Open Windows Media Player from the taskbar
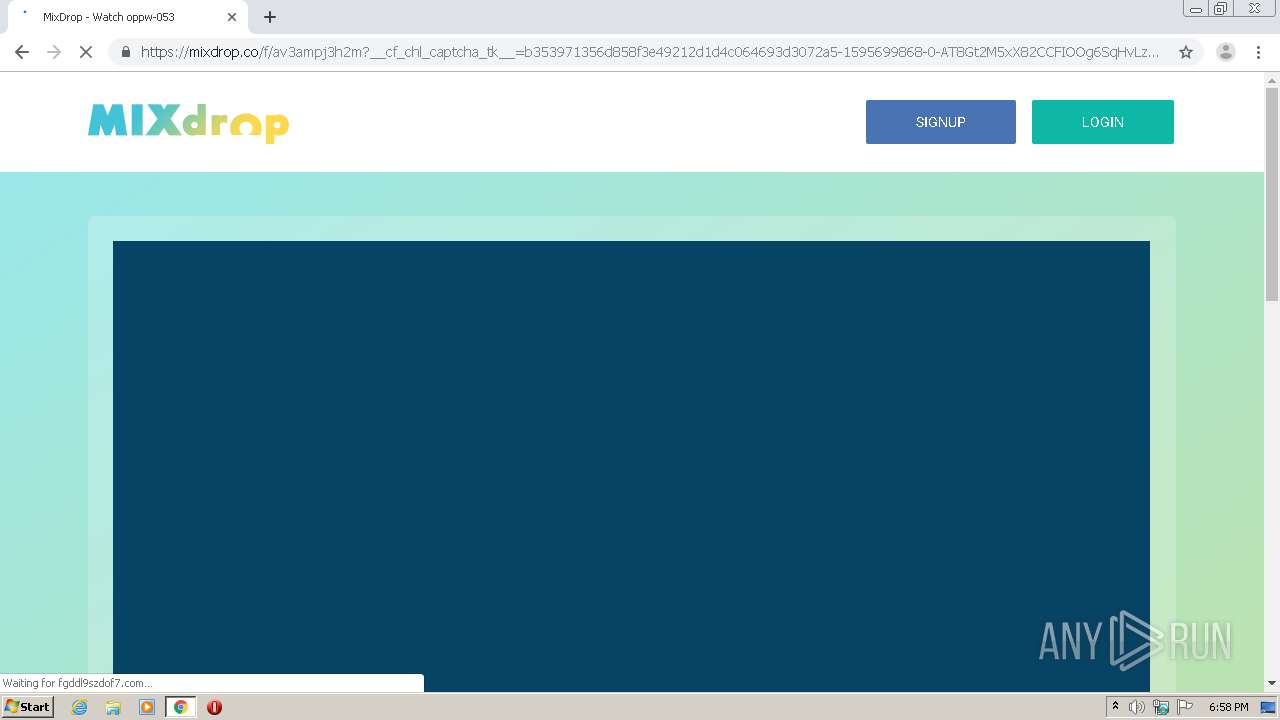The image size is (1280, 720). coord(147,707)
